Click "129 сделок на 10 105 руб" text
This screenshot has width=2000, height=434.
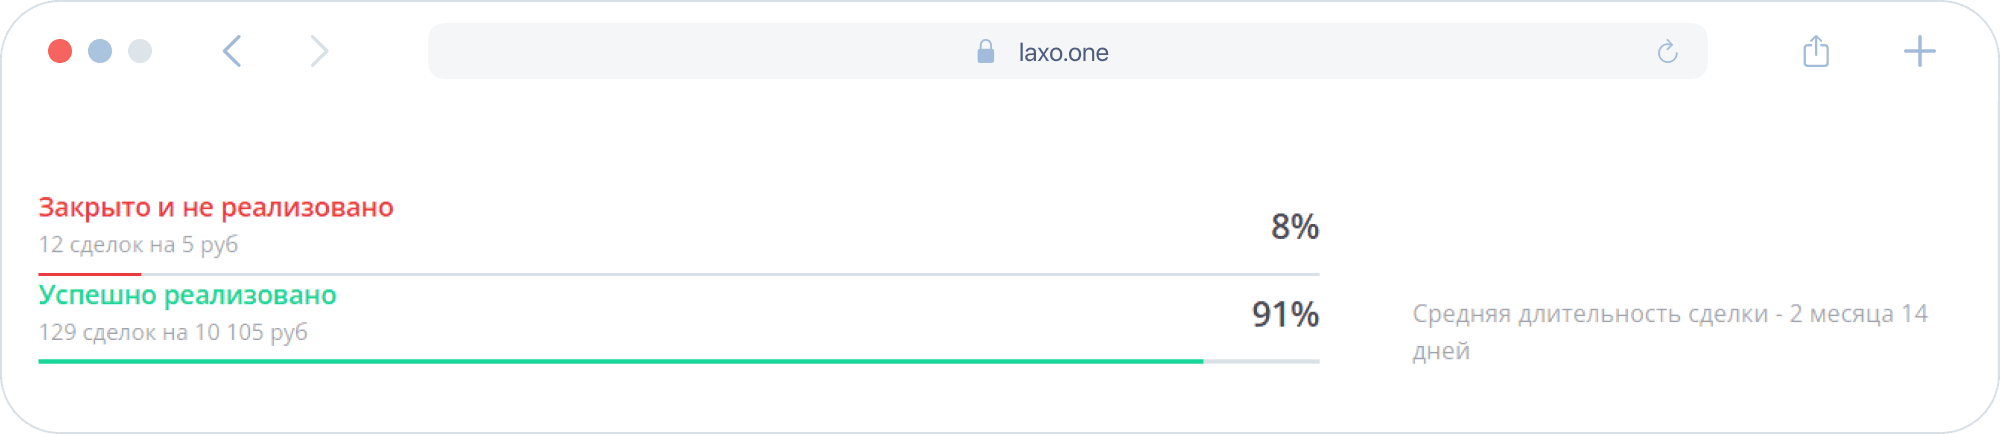pos(173,332)
